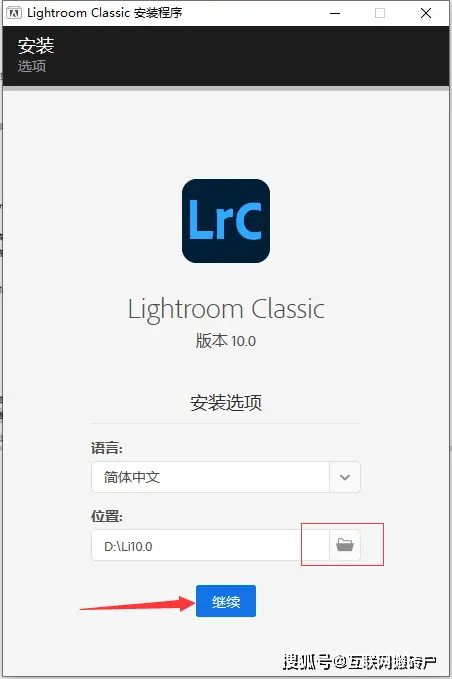This screenshot has width=452, height=679.
Task: Select the 安装 header text
Action: click(x=36, y=45)
